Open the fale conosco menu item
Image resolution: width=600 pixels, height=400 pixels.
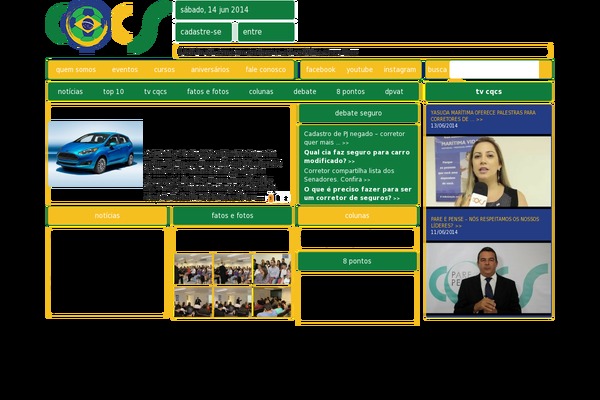pos(266,70)
